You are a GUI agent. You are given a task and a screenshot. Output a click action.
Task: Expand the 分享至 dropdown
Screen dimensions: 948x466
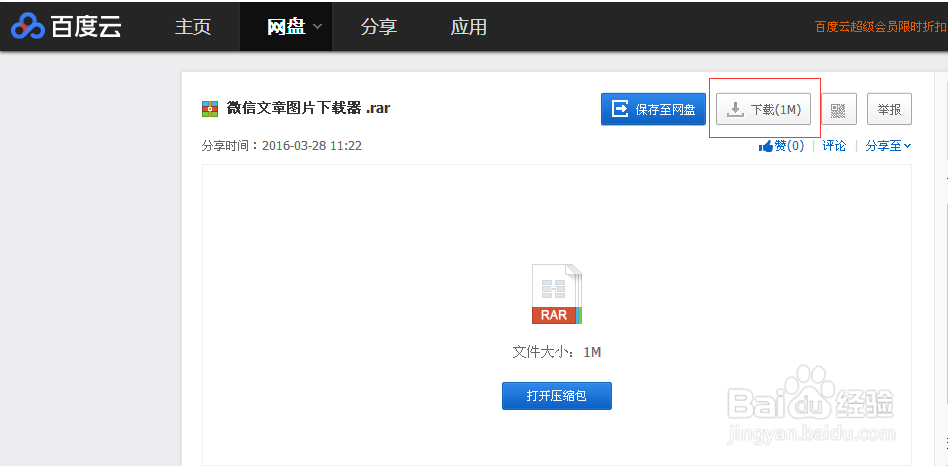click(x=888, y=146)
